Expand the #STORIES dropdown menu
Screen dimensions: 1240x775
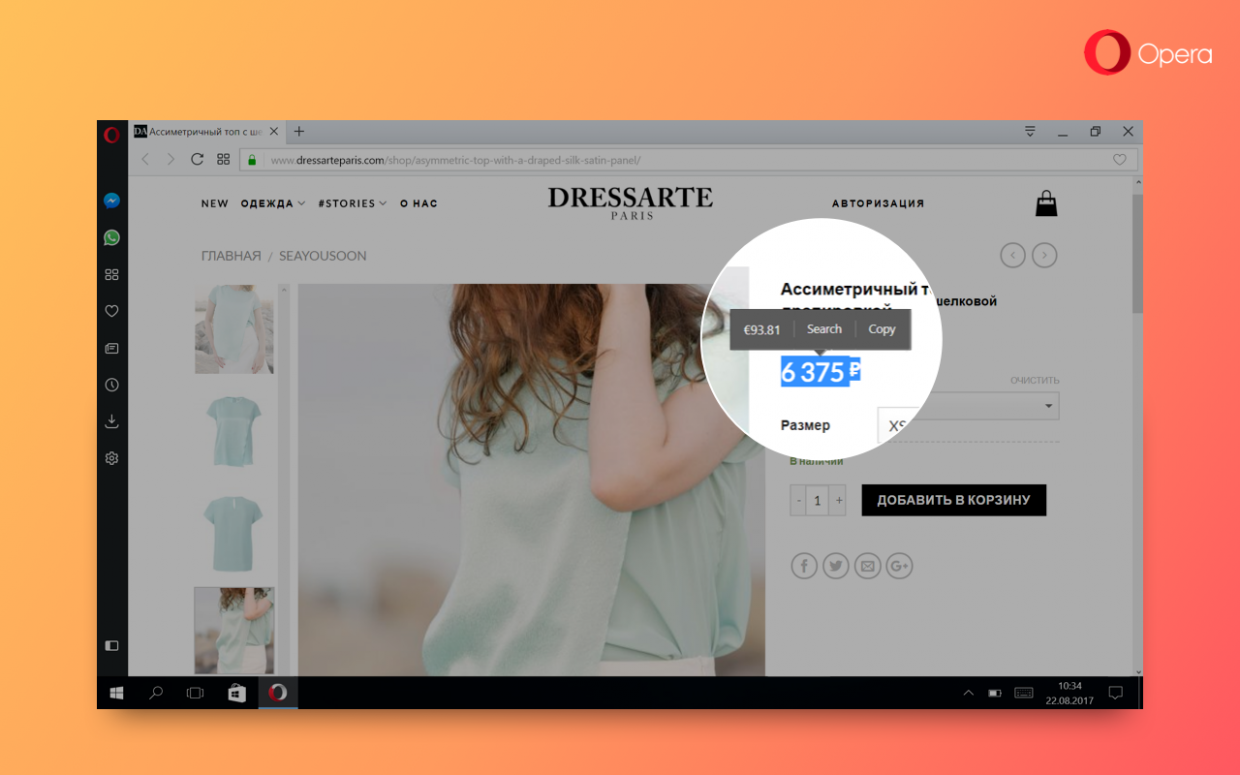pos(352,203)
